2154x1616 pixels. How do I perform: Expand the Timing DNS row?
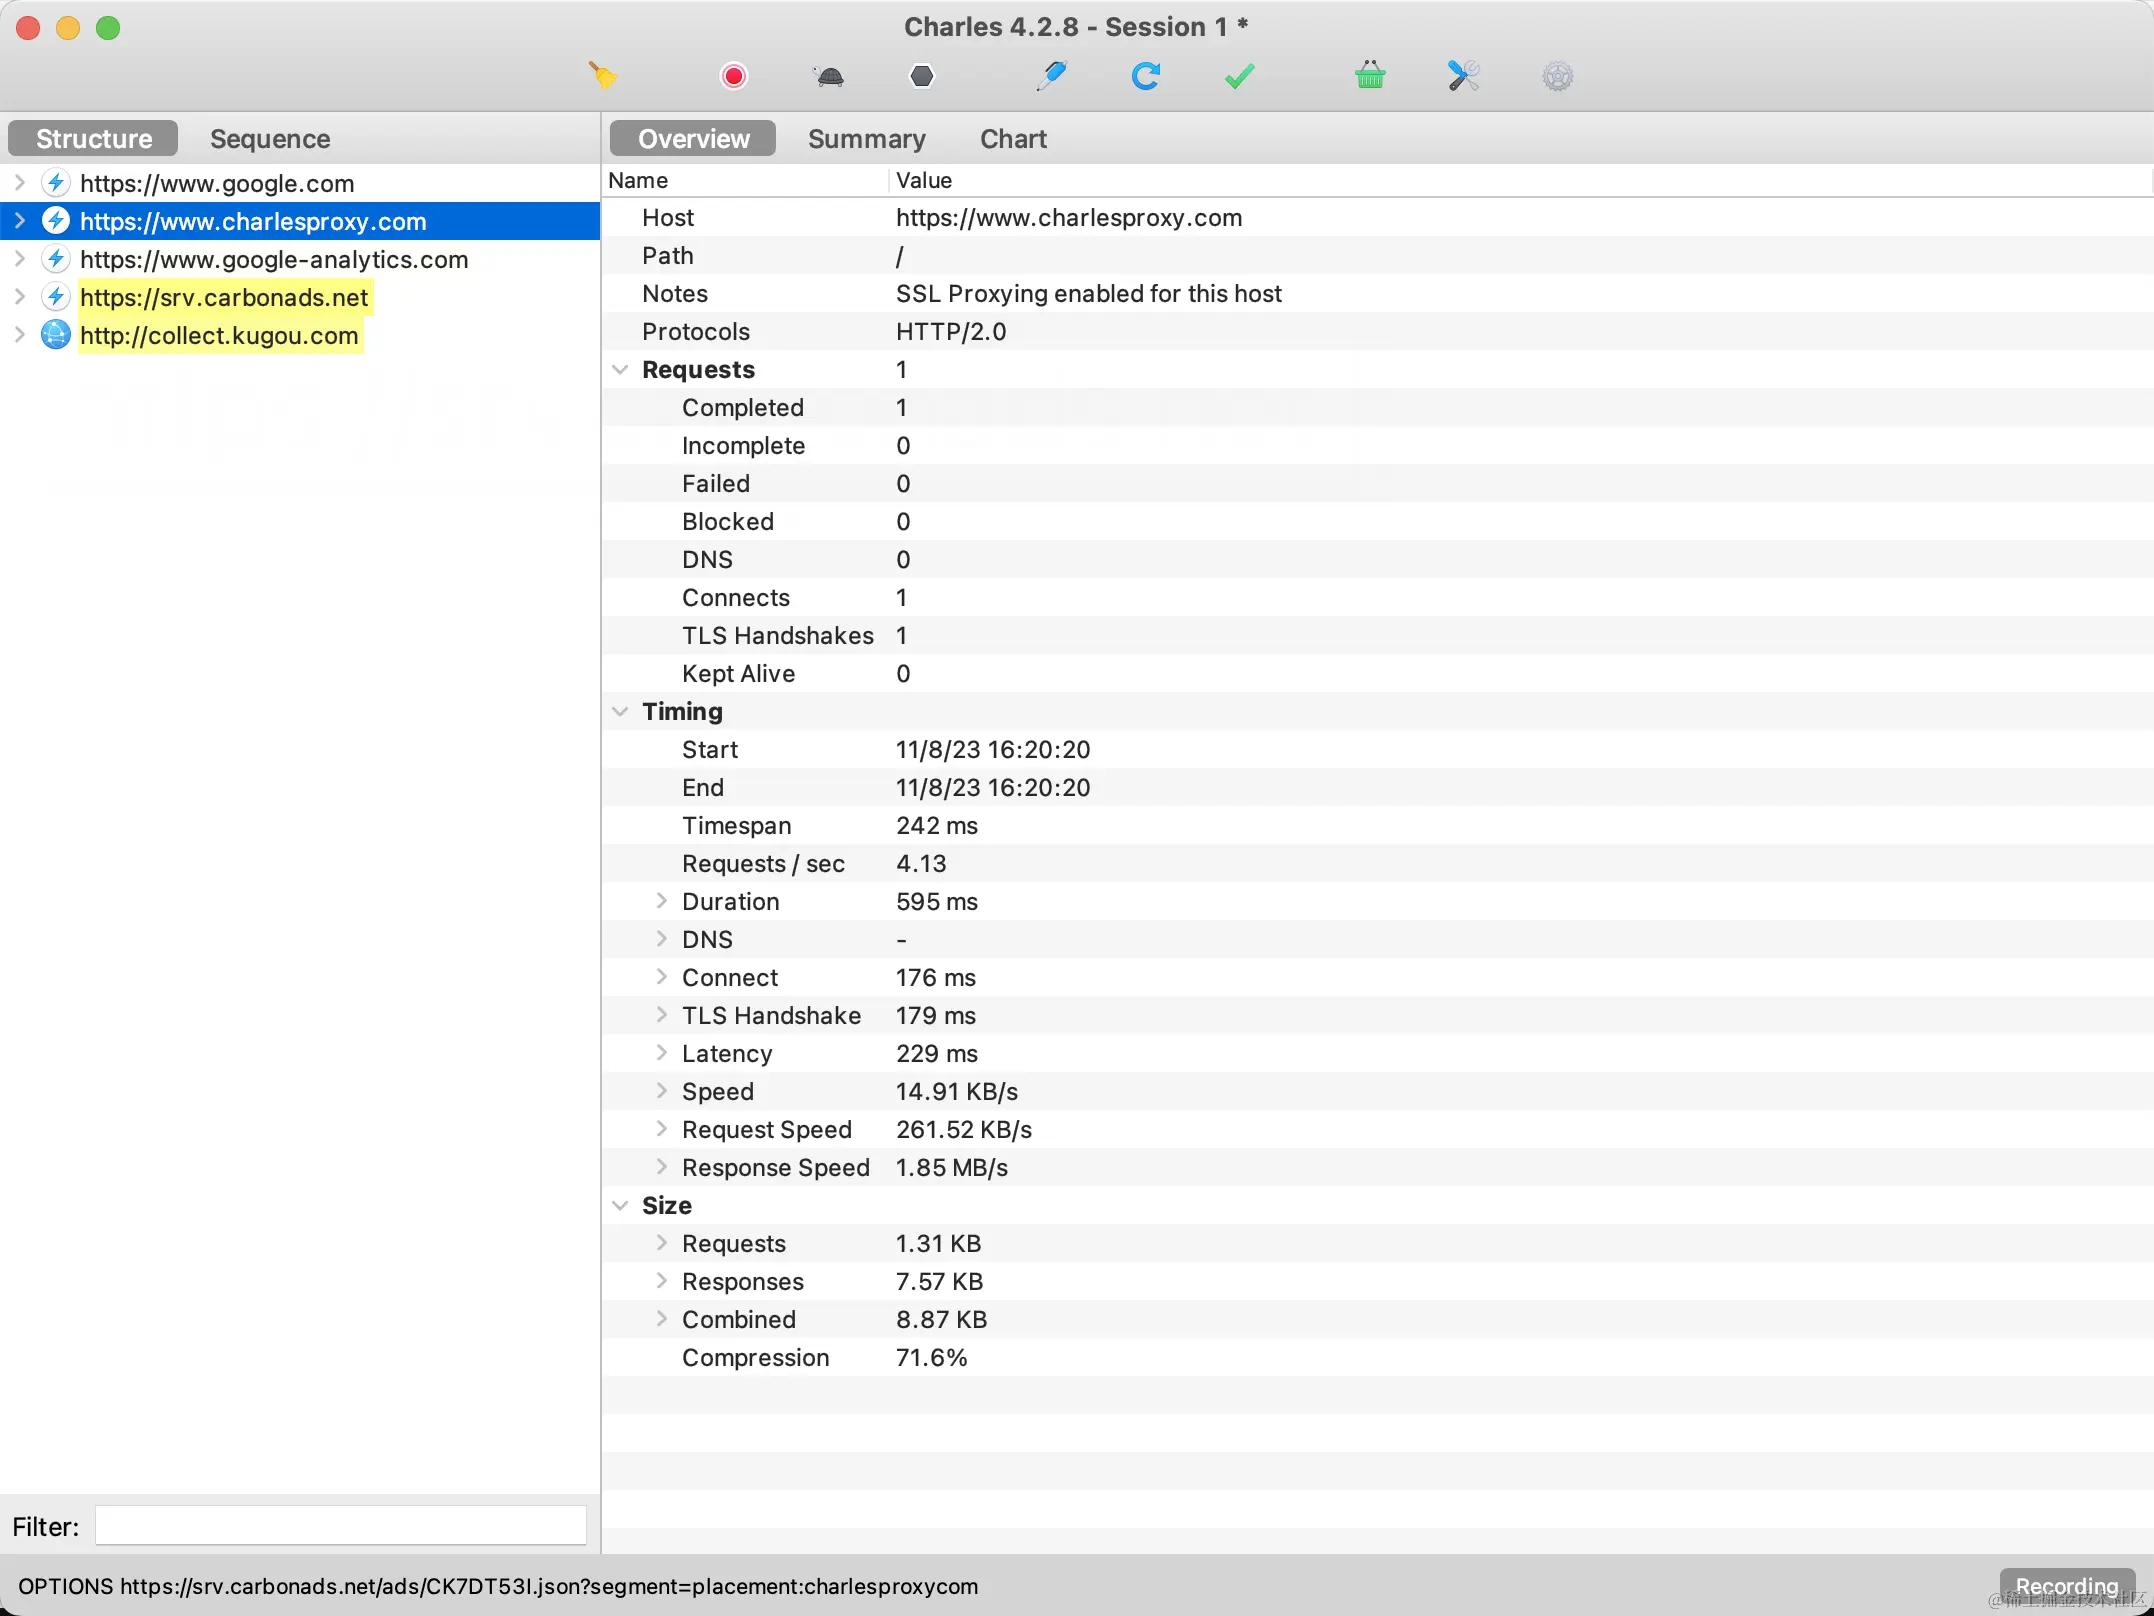(661, 939)
